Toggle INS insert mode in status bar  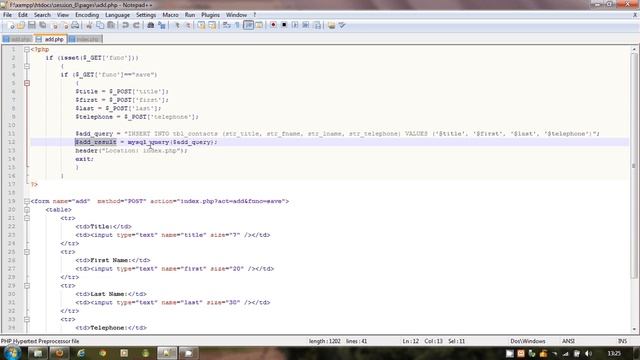pos(622,341)
